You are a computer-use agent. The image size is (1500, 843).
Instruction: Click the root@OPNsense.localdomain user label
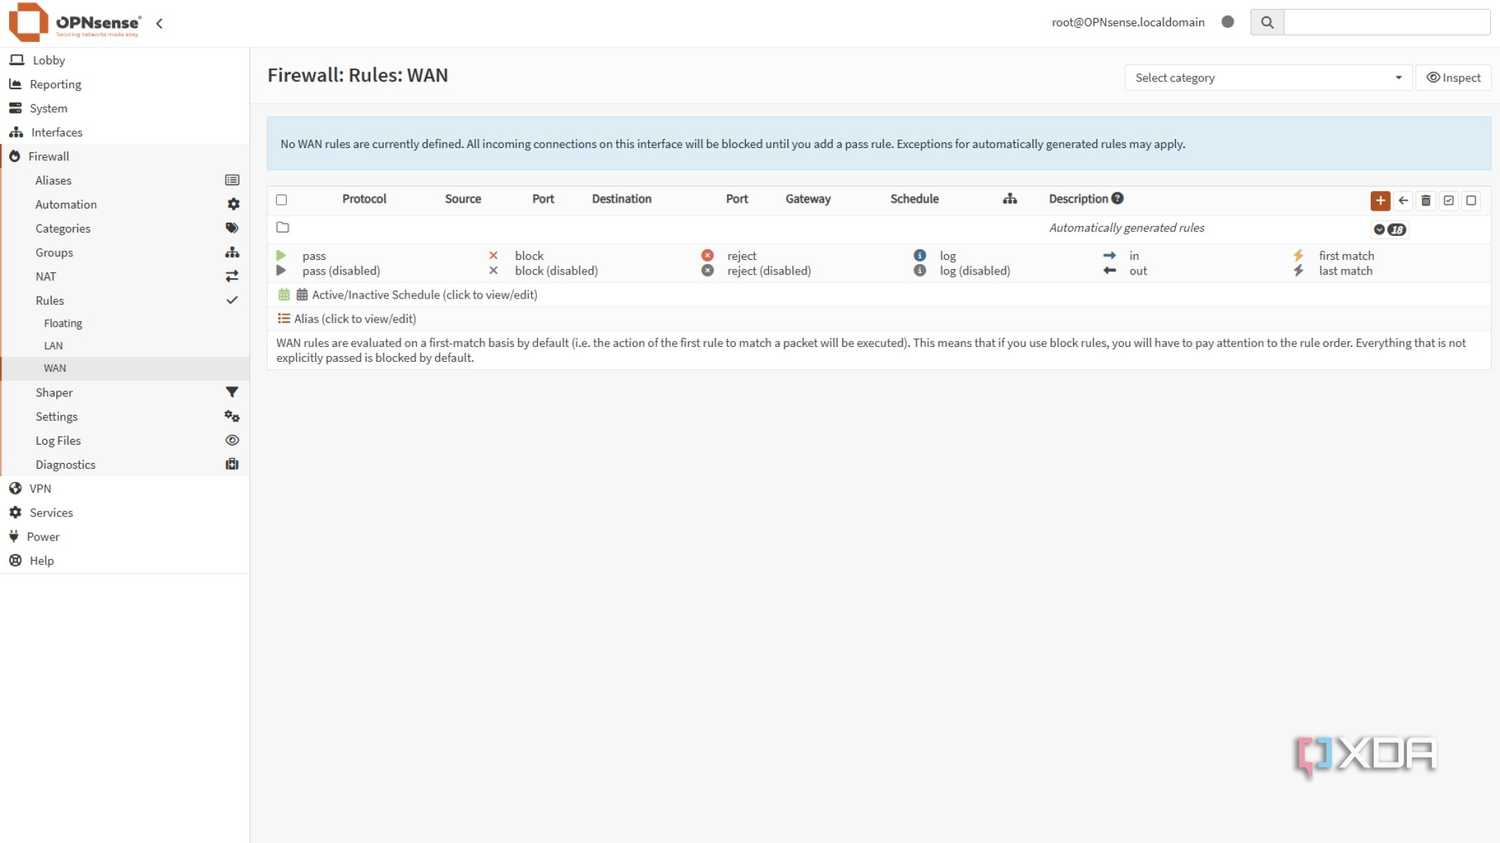(x=1128, y=22)
